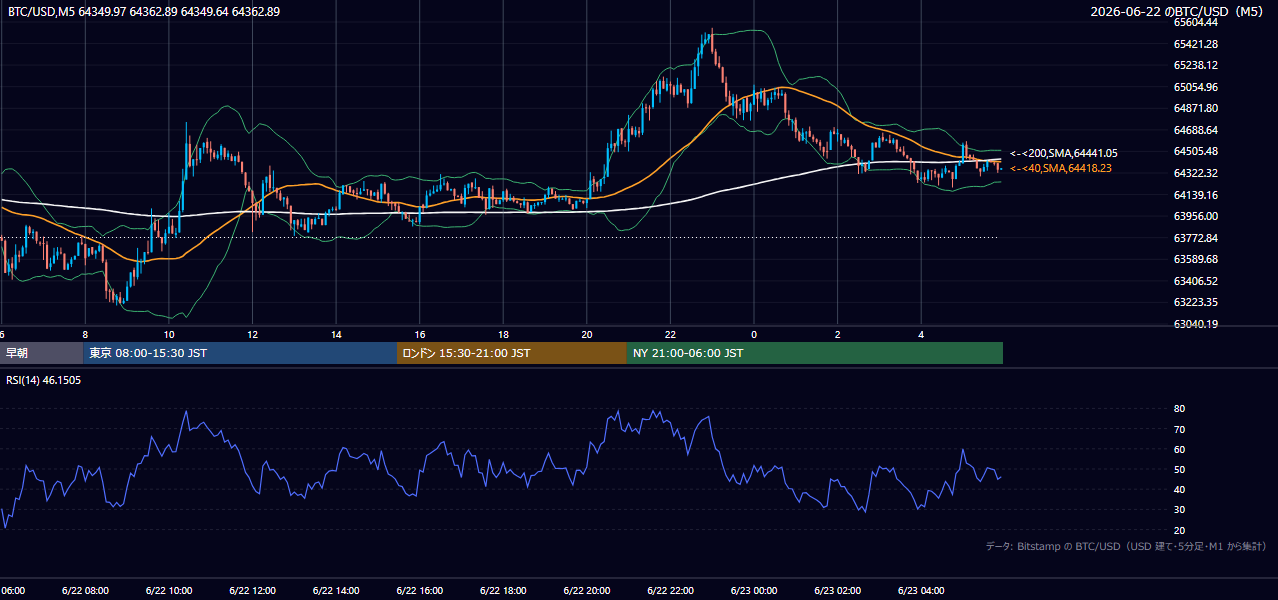
Task: Click the 6/22 10:00 date label
Action: tap(169, 591)
